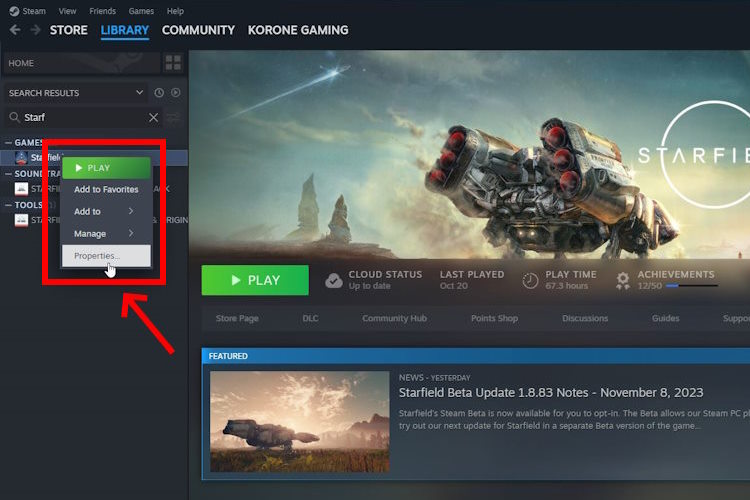Open the View menu
The image size is (750, 500).
(x=67, y=11)
